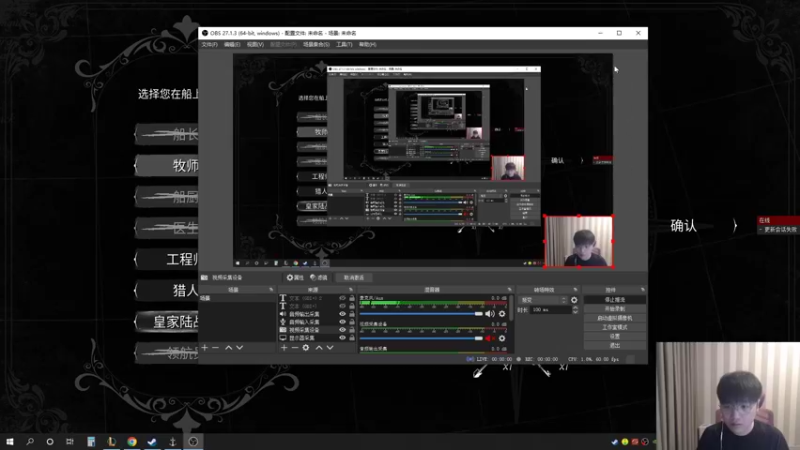The image size is (800, 450).
Task: Move source down with arrow icon
Action: coord(330,347)
